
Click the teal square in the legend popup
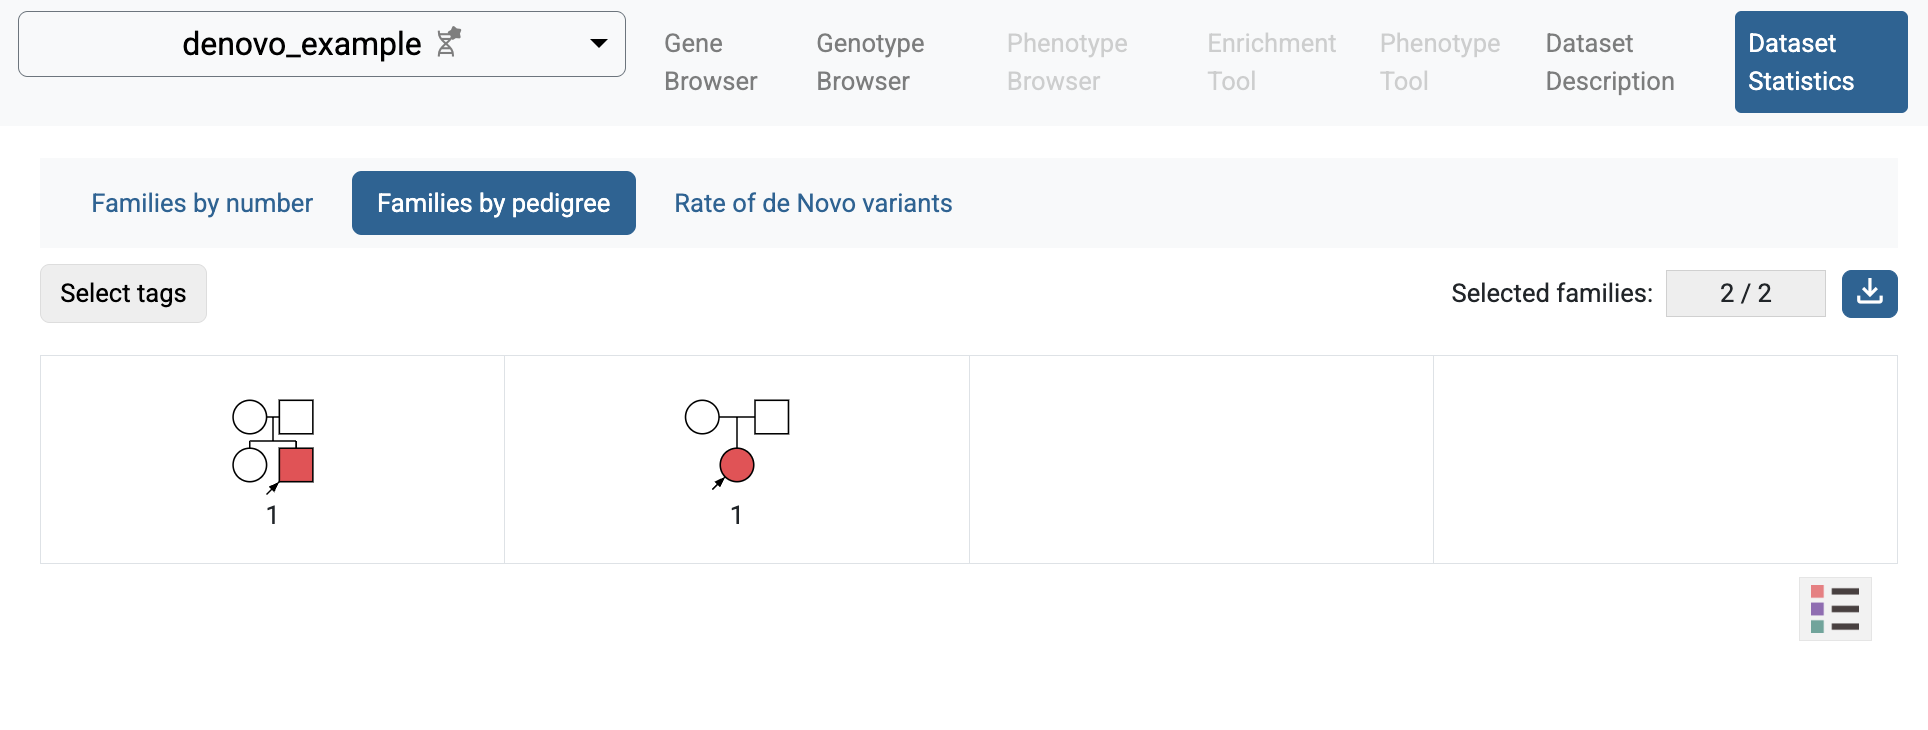coord(1818,624)
